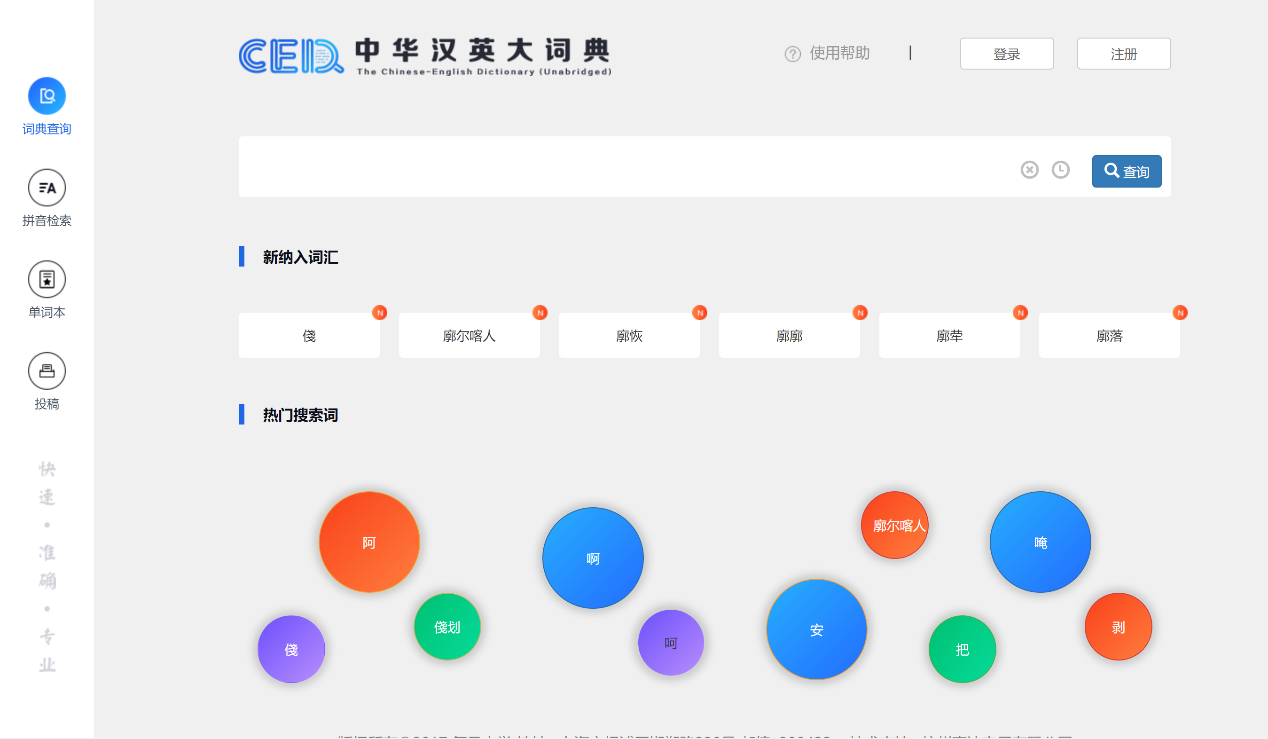Click the CED dictionary logo
1268x739 pixels.
(x=425, y=56)
